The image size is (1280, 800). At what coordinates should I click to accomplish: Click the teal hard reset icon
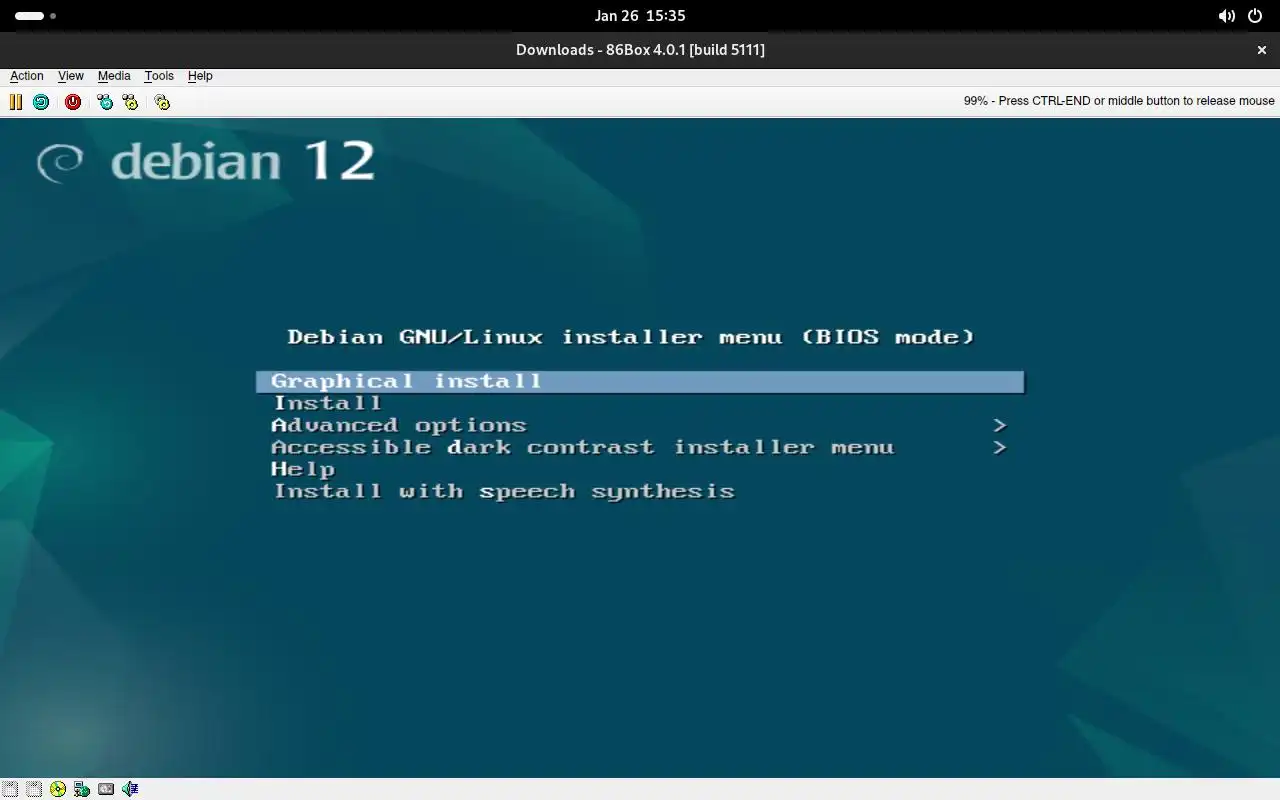41,102
